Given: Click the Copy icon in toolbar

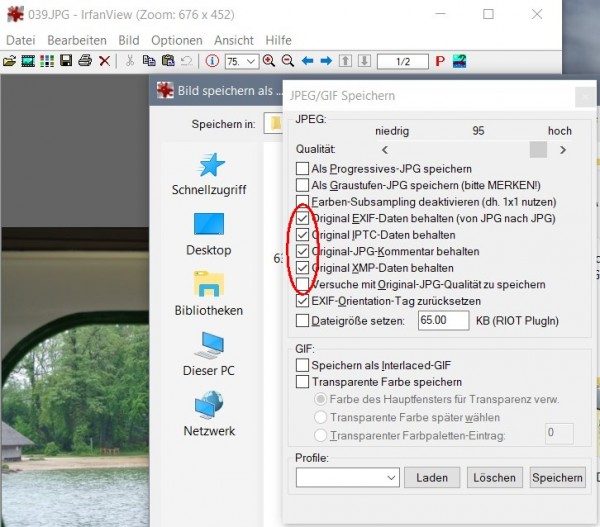Looking at the screenshot, I should point(149,61).
